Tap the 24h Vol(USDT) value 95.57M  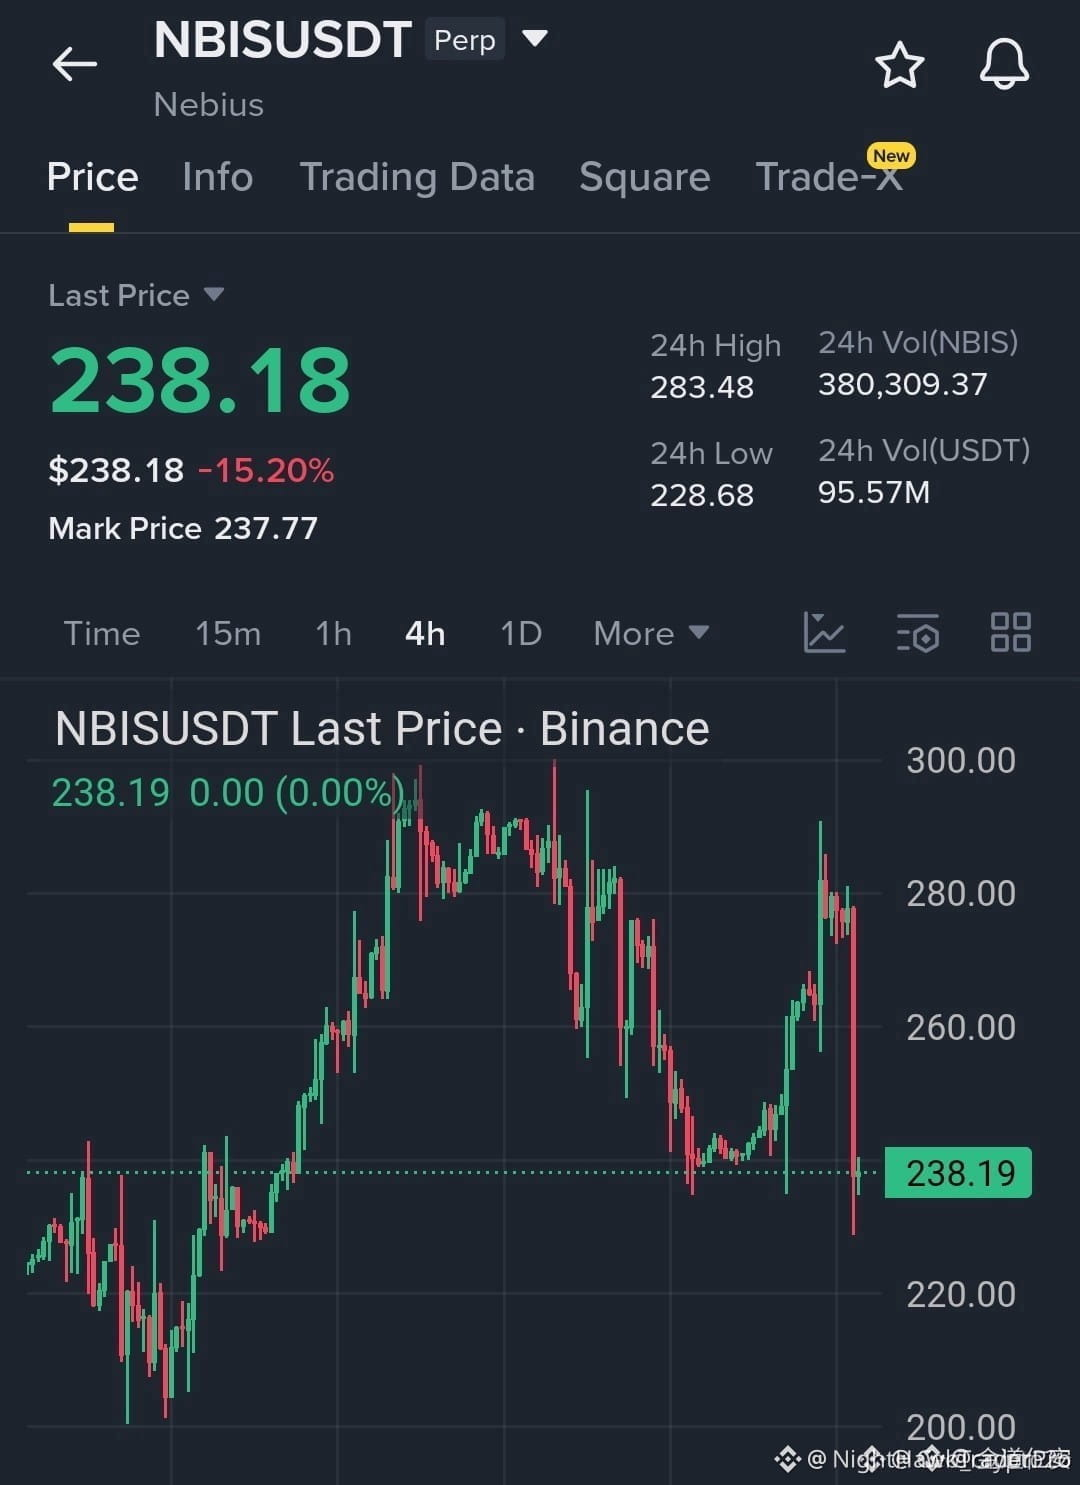(x=874, y=492)
